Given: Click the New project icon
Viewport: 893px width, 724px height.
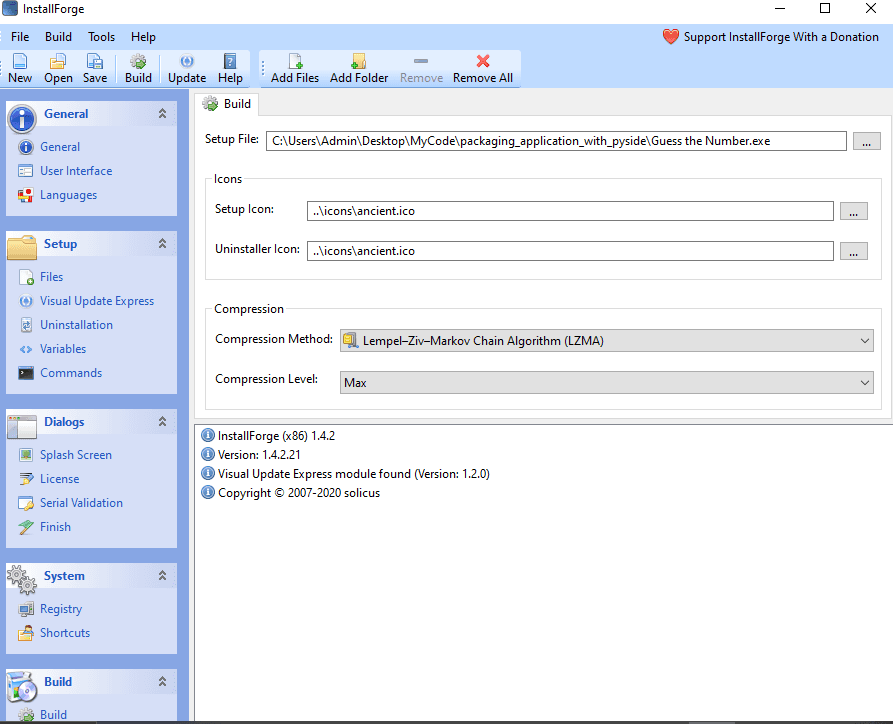Looking at the screenshot, I should [x=19, y=68].
